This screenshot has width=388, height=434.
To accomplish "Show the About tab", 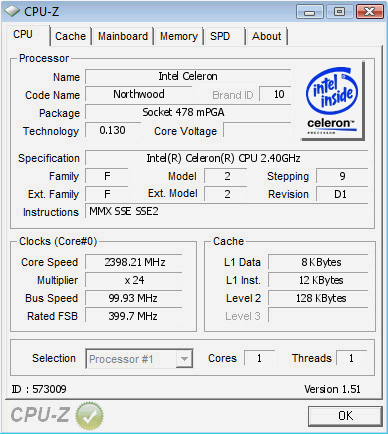I will point(266,36).
